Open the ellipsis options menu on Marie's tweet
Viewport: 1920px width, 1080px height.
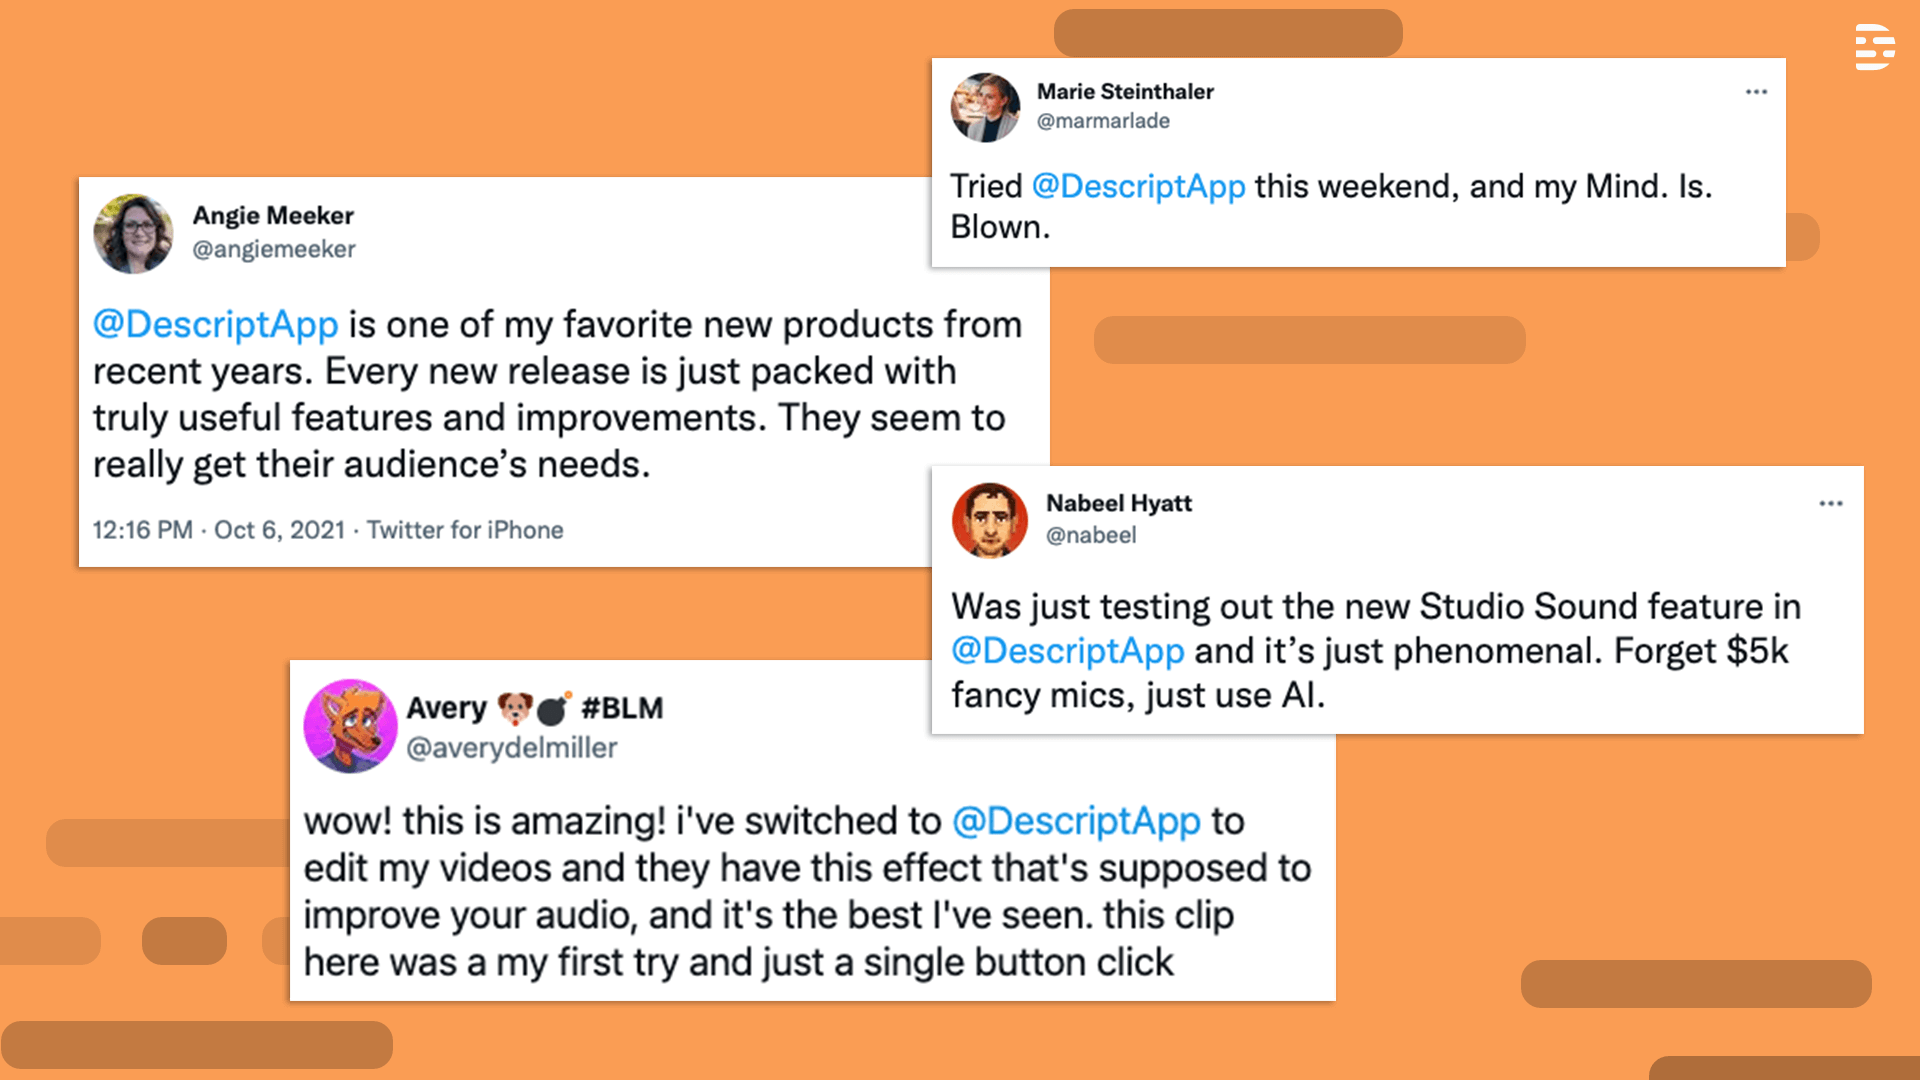[x=1756, y=91]
